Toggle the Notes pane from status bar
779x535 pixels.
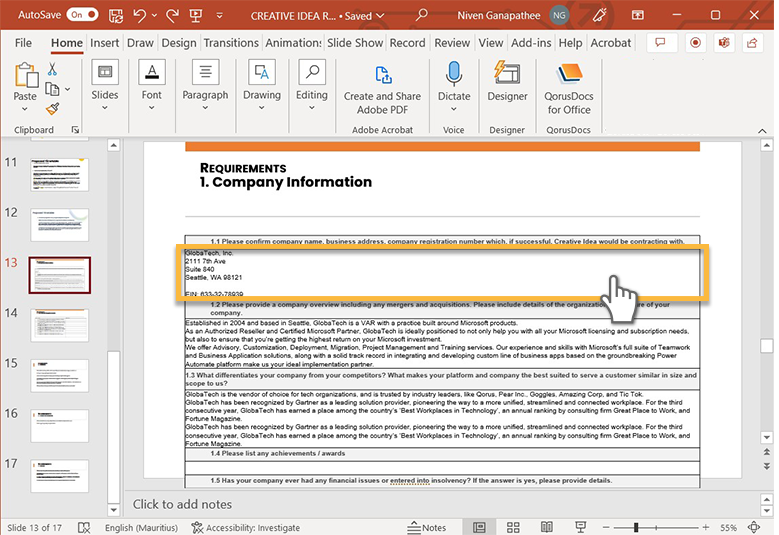pyautogui.click(x=427, y=527)
